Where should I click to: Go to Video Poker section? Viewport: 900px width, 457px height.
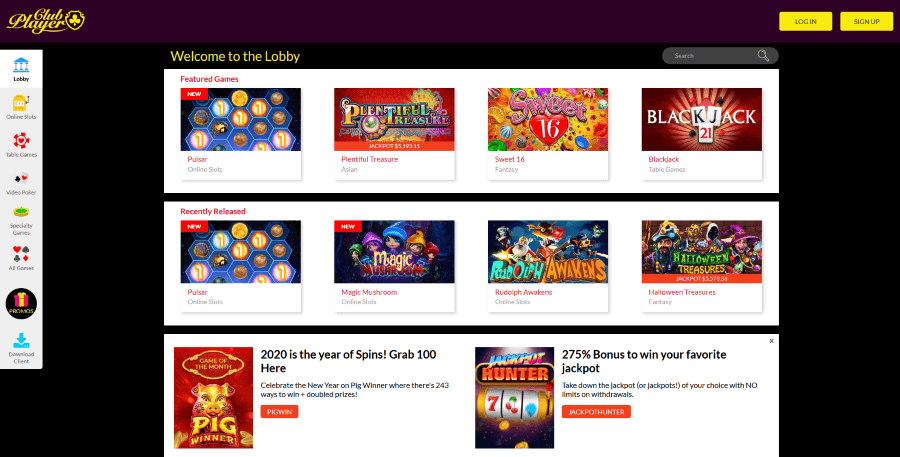21,179
